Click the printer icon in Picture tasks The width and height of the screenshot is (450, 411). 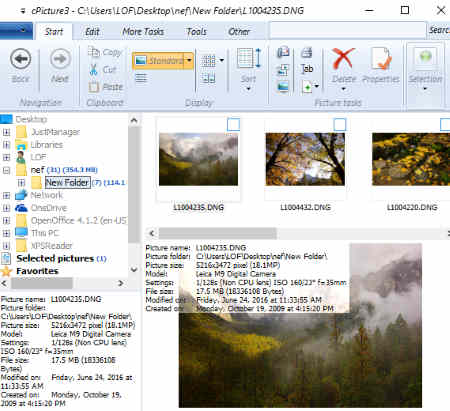307,52
